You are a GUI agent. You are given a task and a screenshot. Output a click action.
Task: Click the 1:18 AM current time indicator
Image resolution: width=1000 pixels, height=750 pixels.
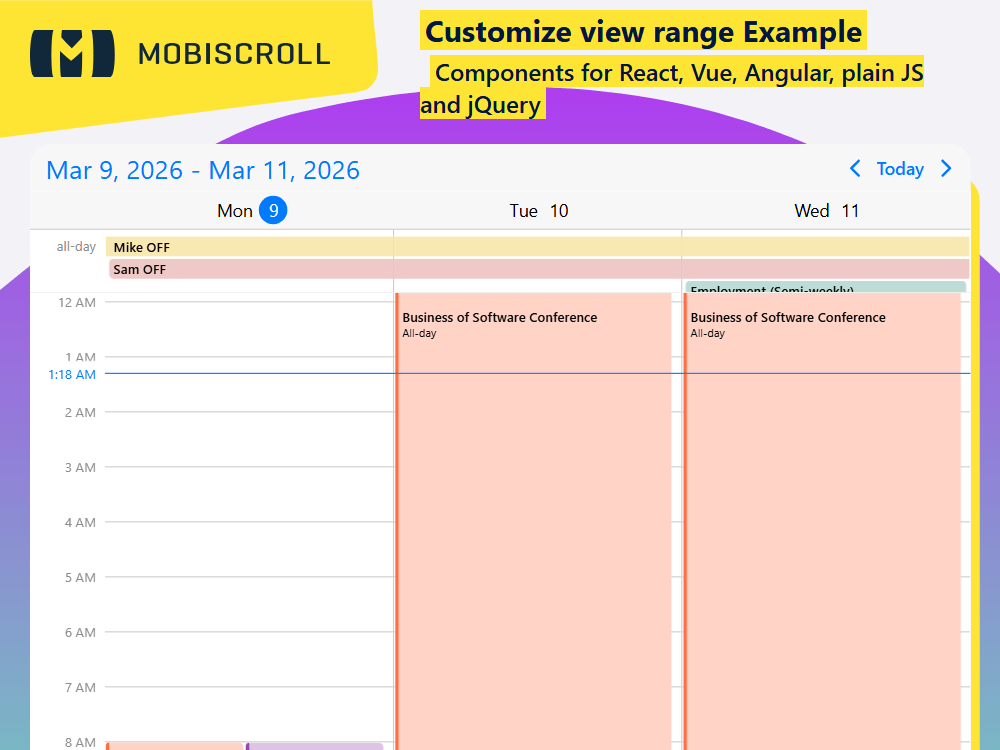click(x=71, y=374)
